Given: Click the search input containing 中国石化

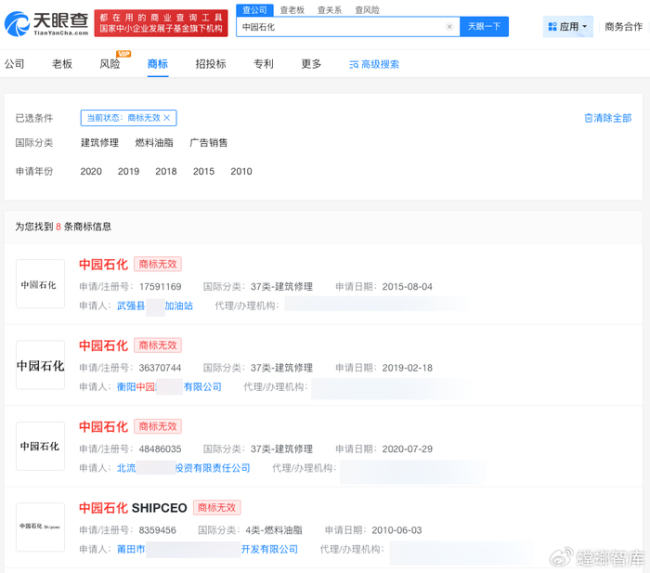Looking at the screenshot, I should click(x=340, y=27).
